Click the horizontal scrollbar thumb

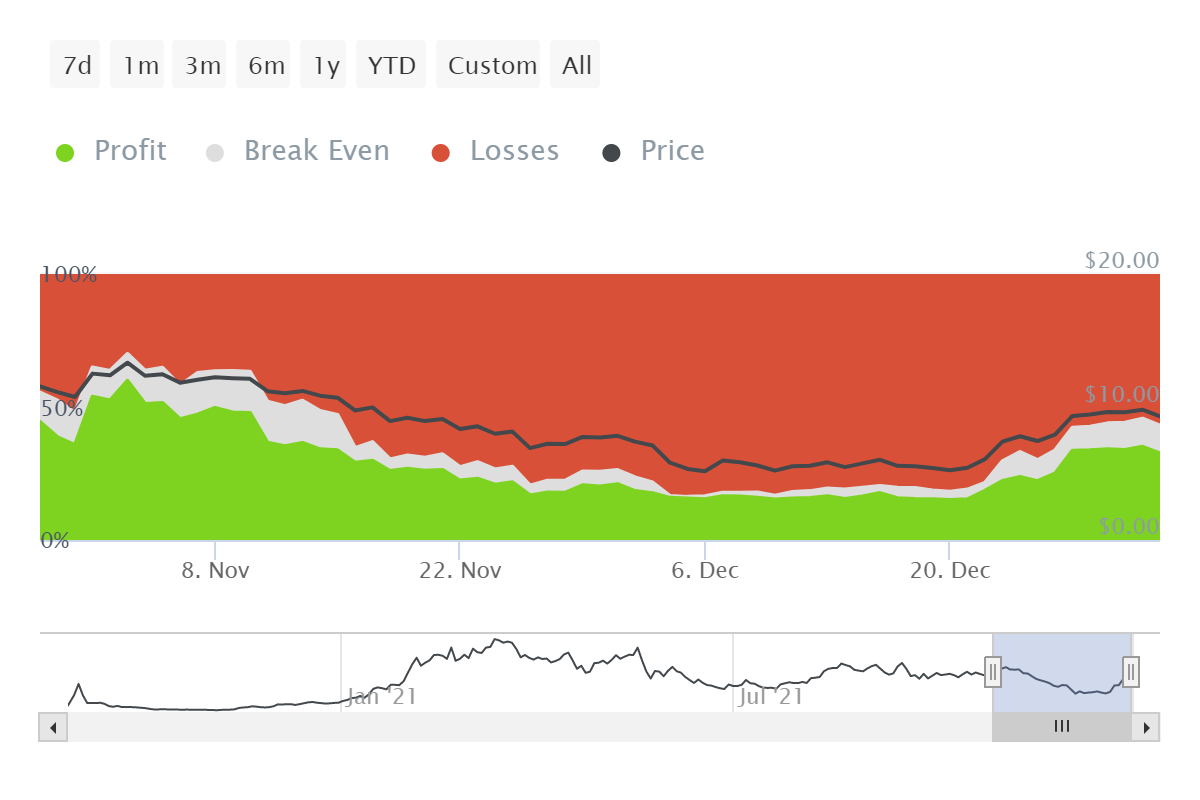tap(1061, 727)
